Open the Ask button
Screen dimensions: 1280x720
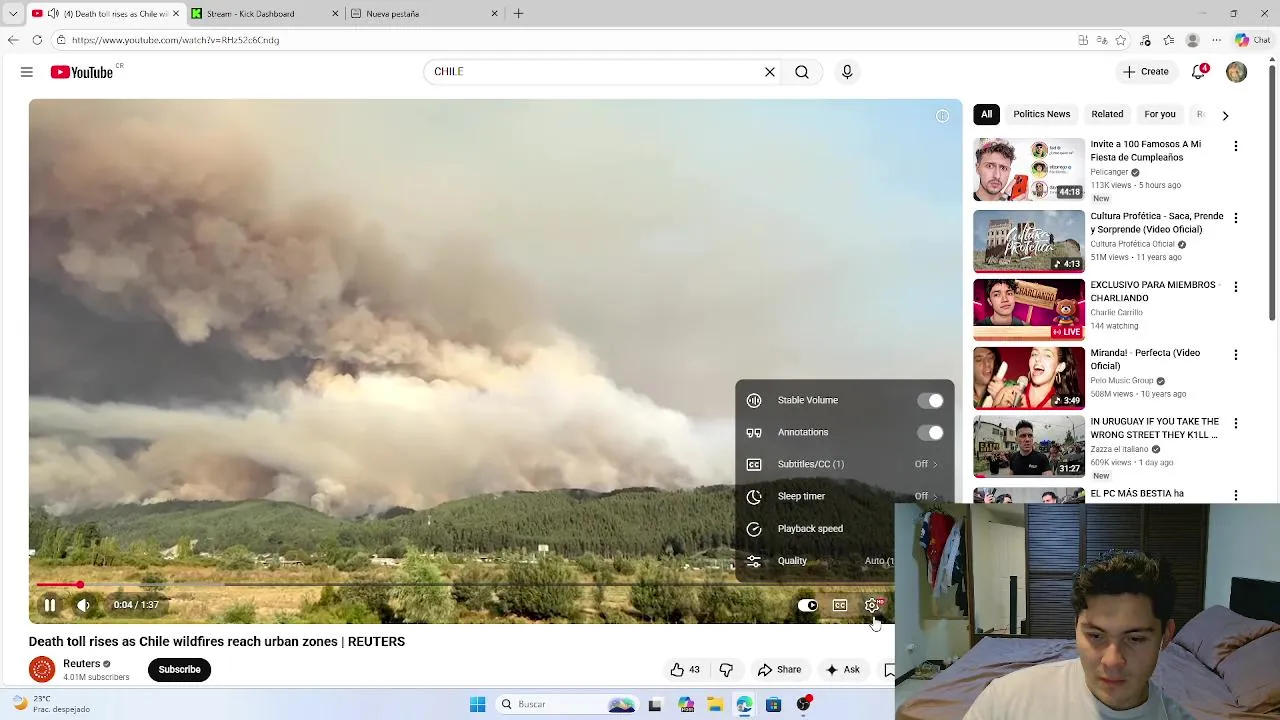click(x=842, y=670)
